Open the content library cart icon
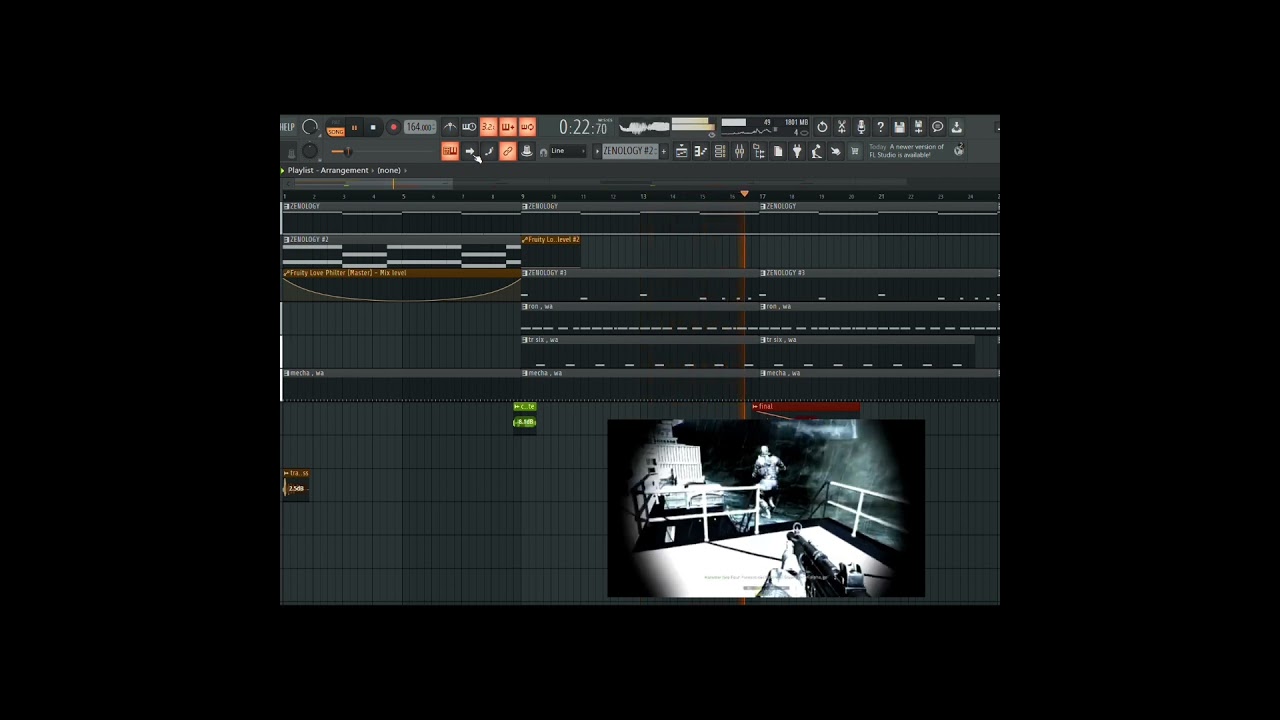Image resolution: width=1280 pixels, height=720 pixels. coord(855,151)
